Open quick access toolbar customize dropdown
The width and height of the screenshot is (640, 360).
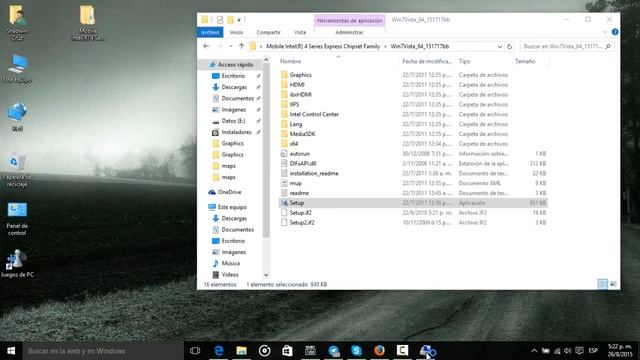[x=239, y=20]
